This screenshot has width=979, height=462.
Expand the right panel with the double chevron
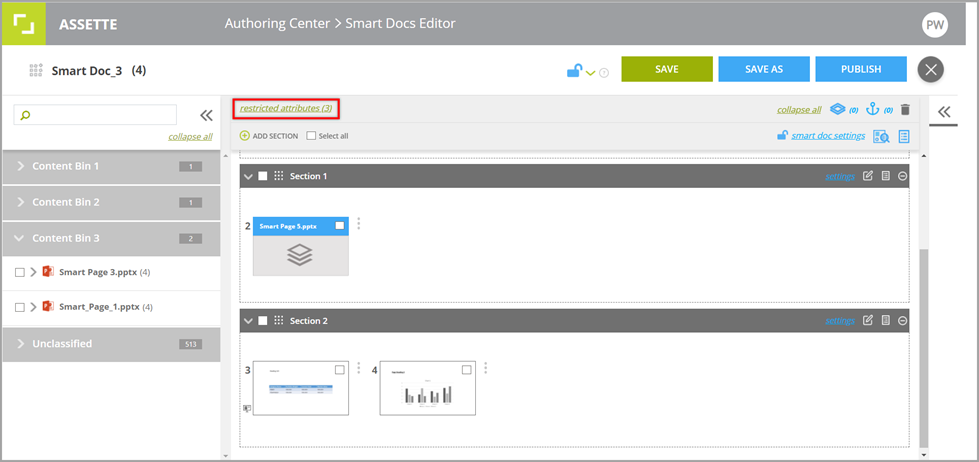point(944,112)
